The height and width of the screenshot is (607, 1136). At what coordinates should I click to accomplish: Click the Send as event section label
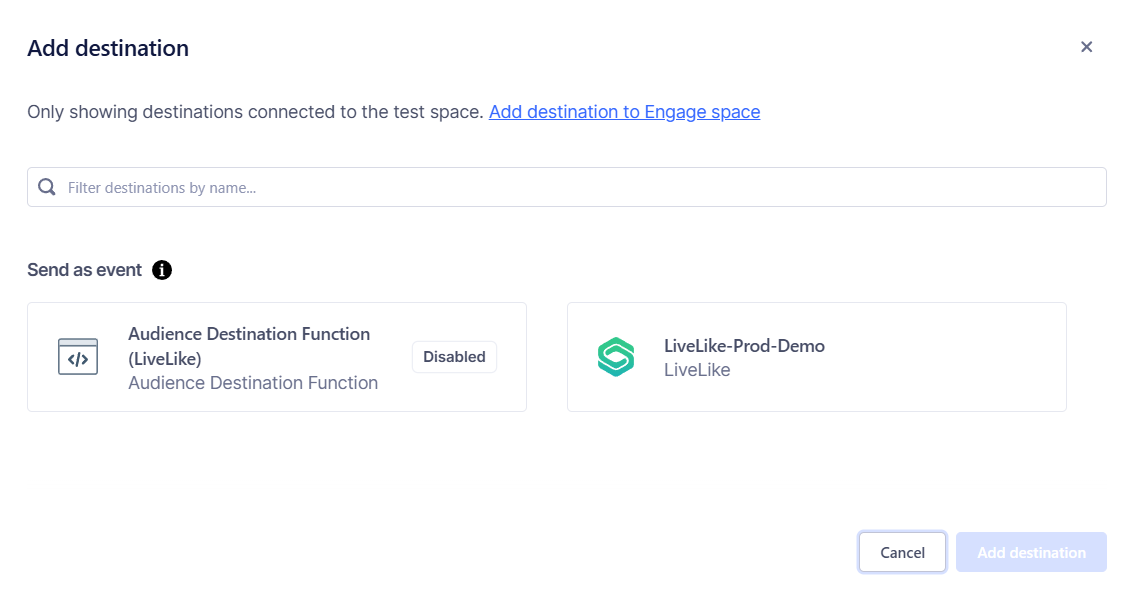[85, 270]
